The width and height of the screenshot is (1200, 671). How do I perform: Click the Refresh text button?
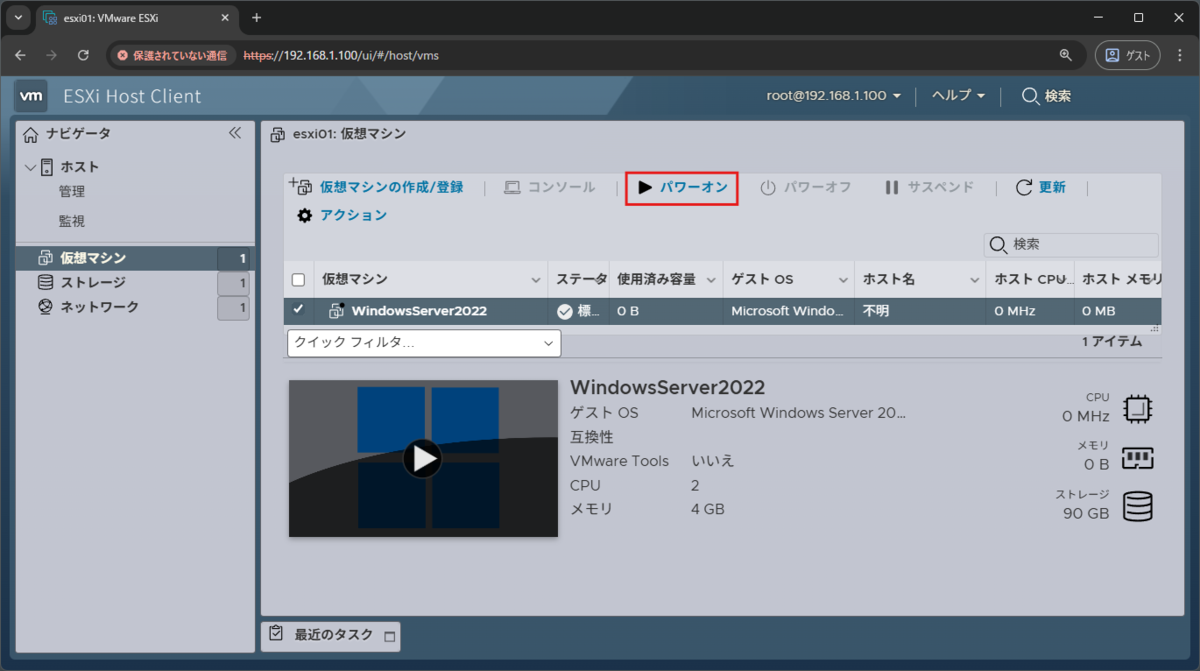coord(1052,188)
